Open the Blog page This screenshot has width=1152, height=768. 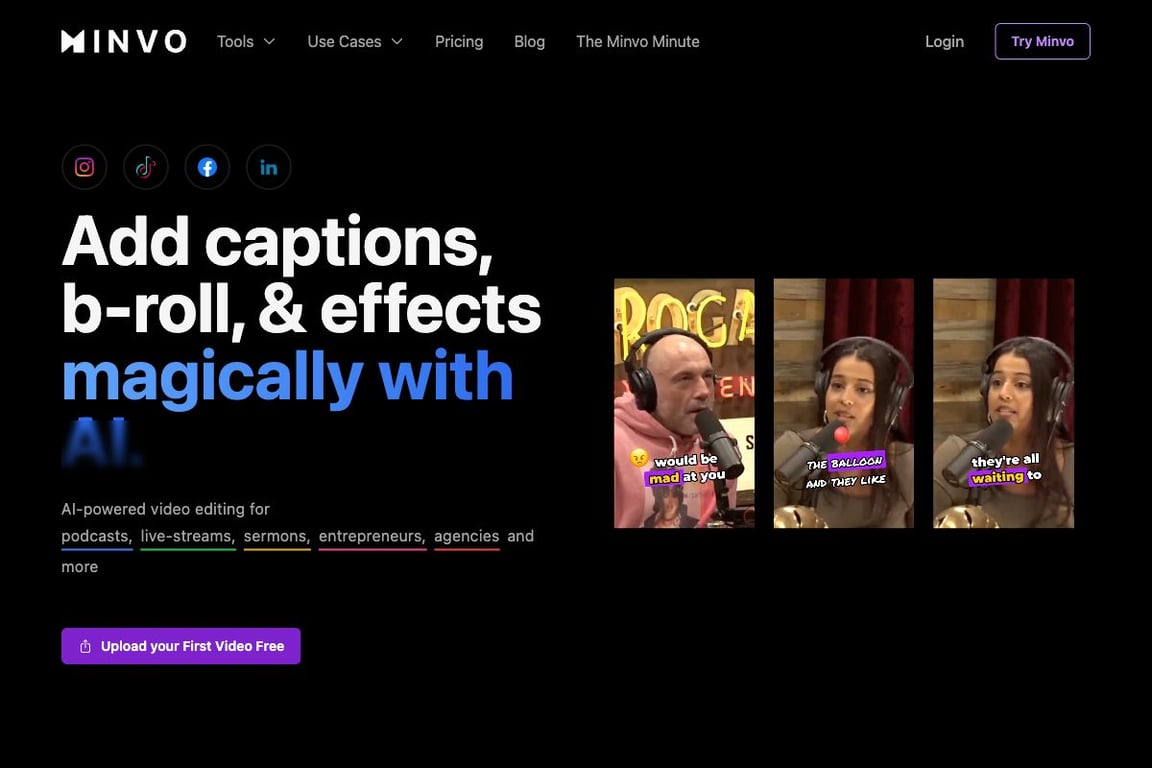(x=530, y=42)
